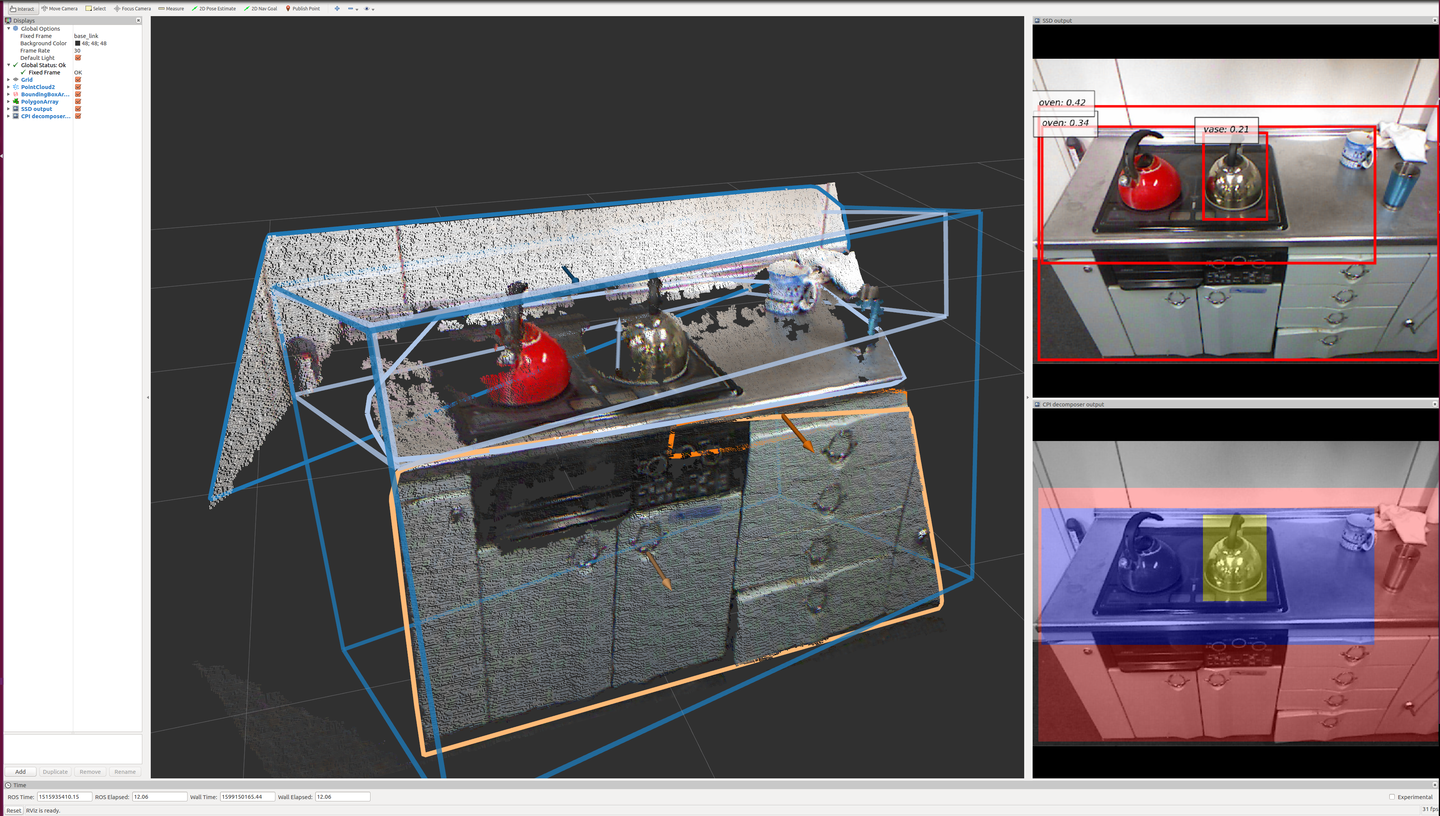Collapse the Global Options tree node
This screenshot has height=816, width=1440.
point(9,29)
